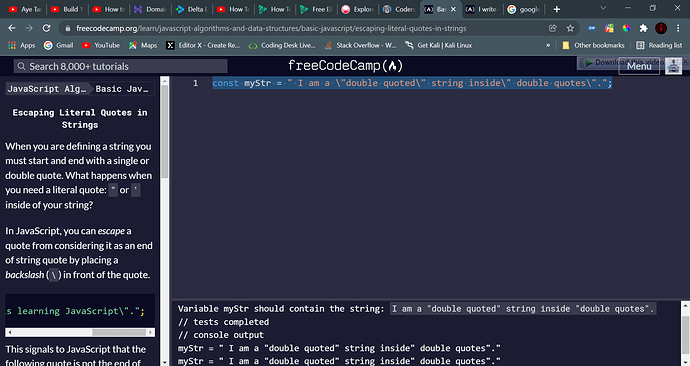Open Editor X bookmark
This screenshot has height=366, width=690.
point(203,45)
